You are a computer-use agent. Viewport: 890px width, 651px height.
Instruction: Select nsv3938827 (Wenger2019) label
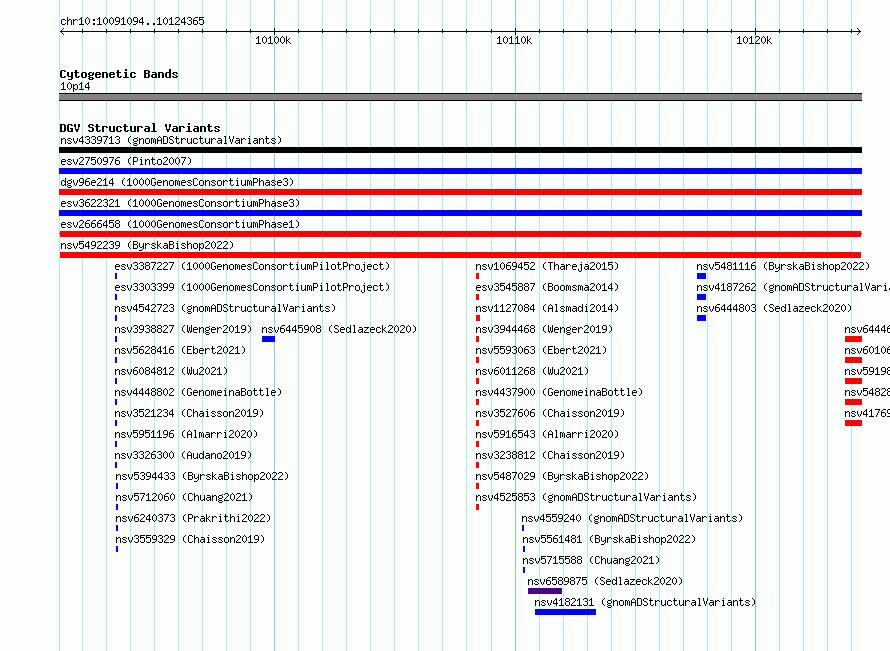point(183,329)
